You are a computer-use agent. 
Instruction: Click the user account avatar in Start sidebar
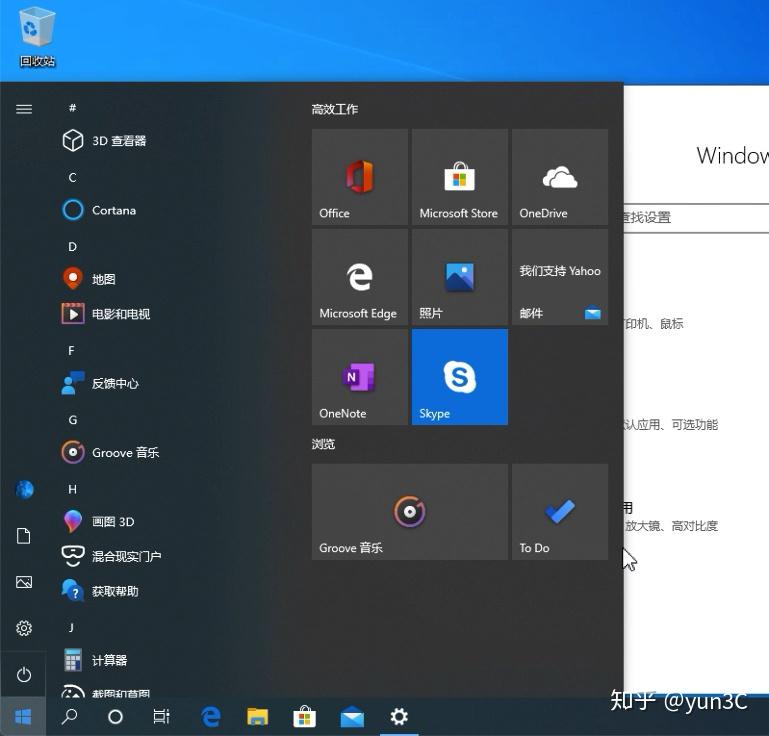(x=25, y=489)
